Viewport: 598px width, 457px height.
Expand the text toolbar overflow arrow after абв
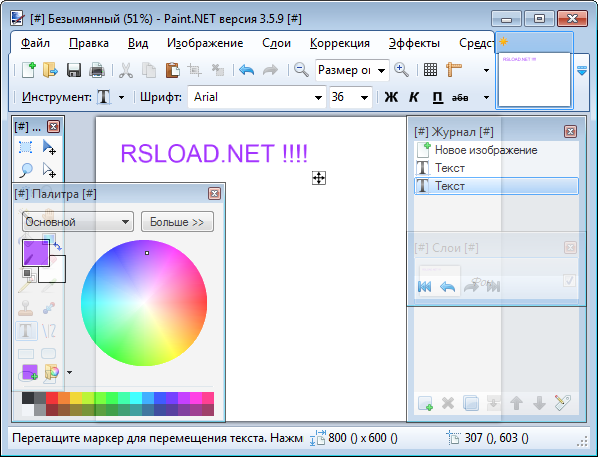[486, 97]
